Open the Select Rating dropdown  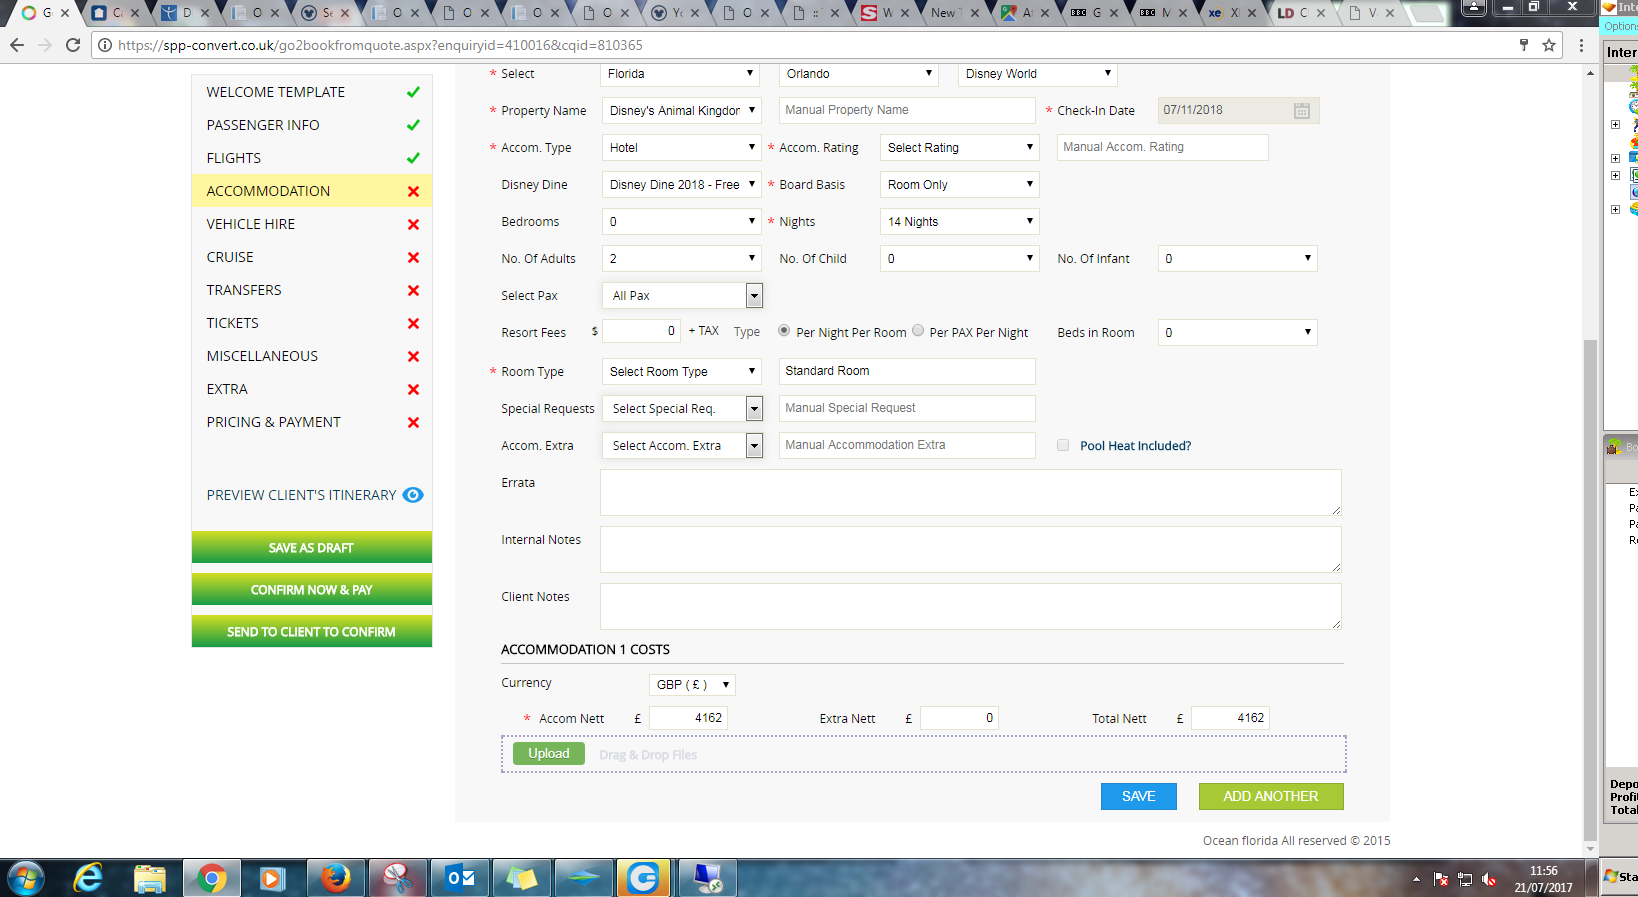(960, 148)
